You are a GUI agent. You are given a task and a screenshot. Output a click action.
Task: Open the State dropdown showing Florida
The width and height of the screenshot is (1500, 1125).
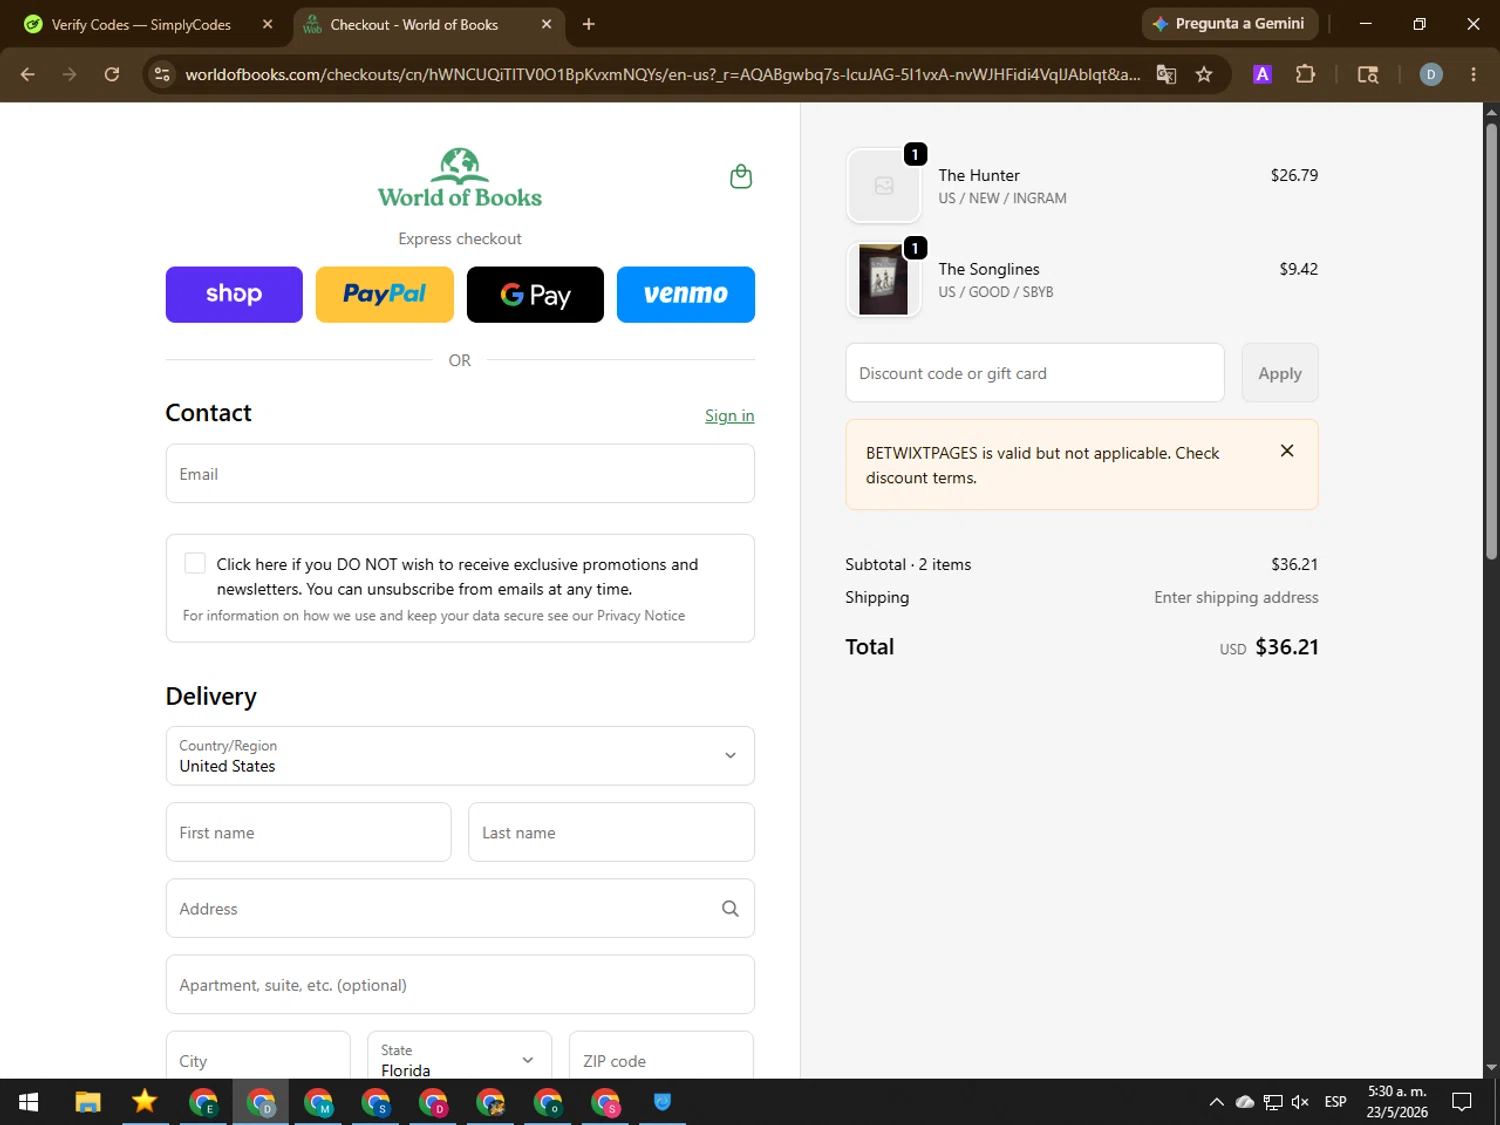coord(459,1055)
